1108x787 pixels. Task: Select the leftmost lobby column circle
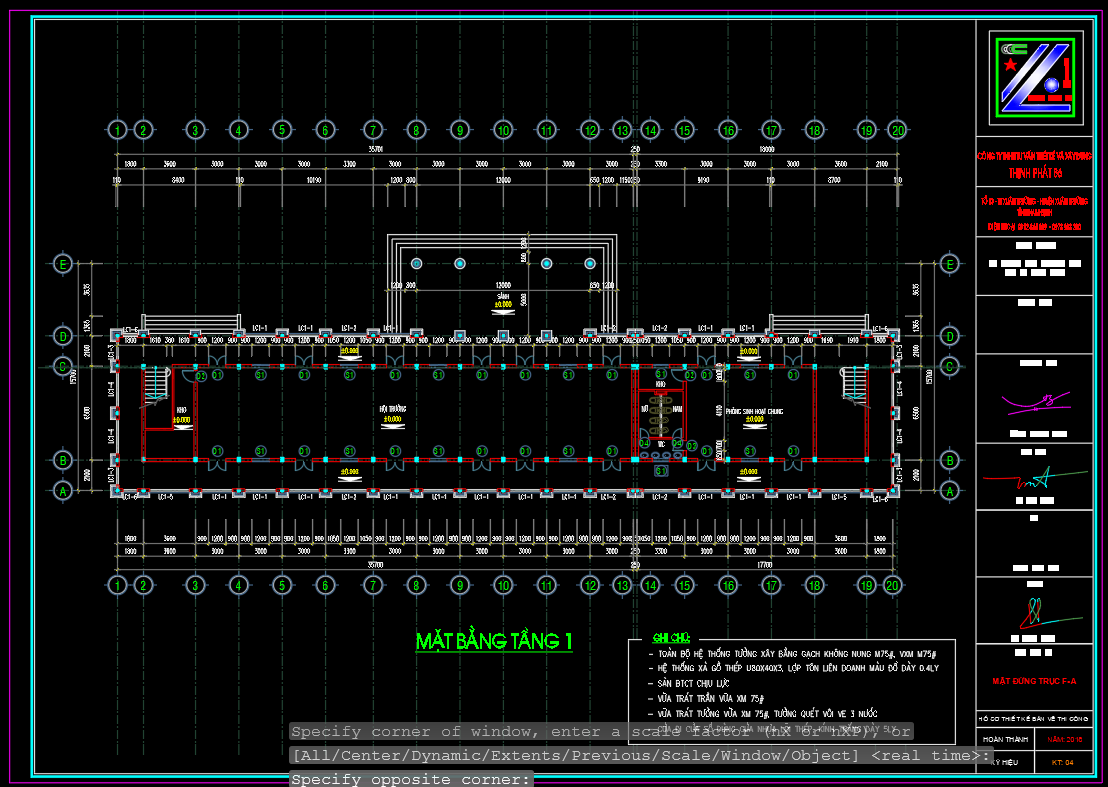(416, 263)
